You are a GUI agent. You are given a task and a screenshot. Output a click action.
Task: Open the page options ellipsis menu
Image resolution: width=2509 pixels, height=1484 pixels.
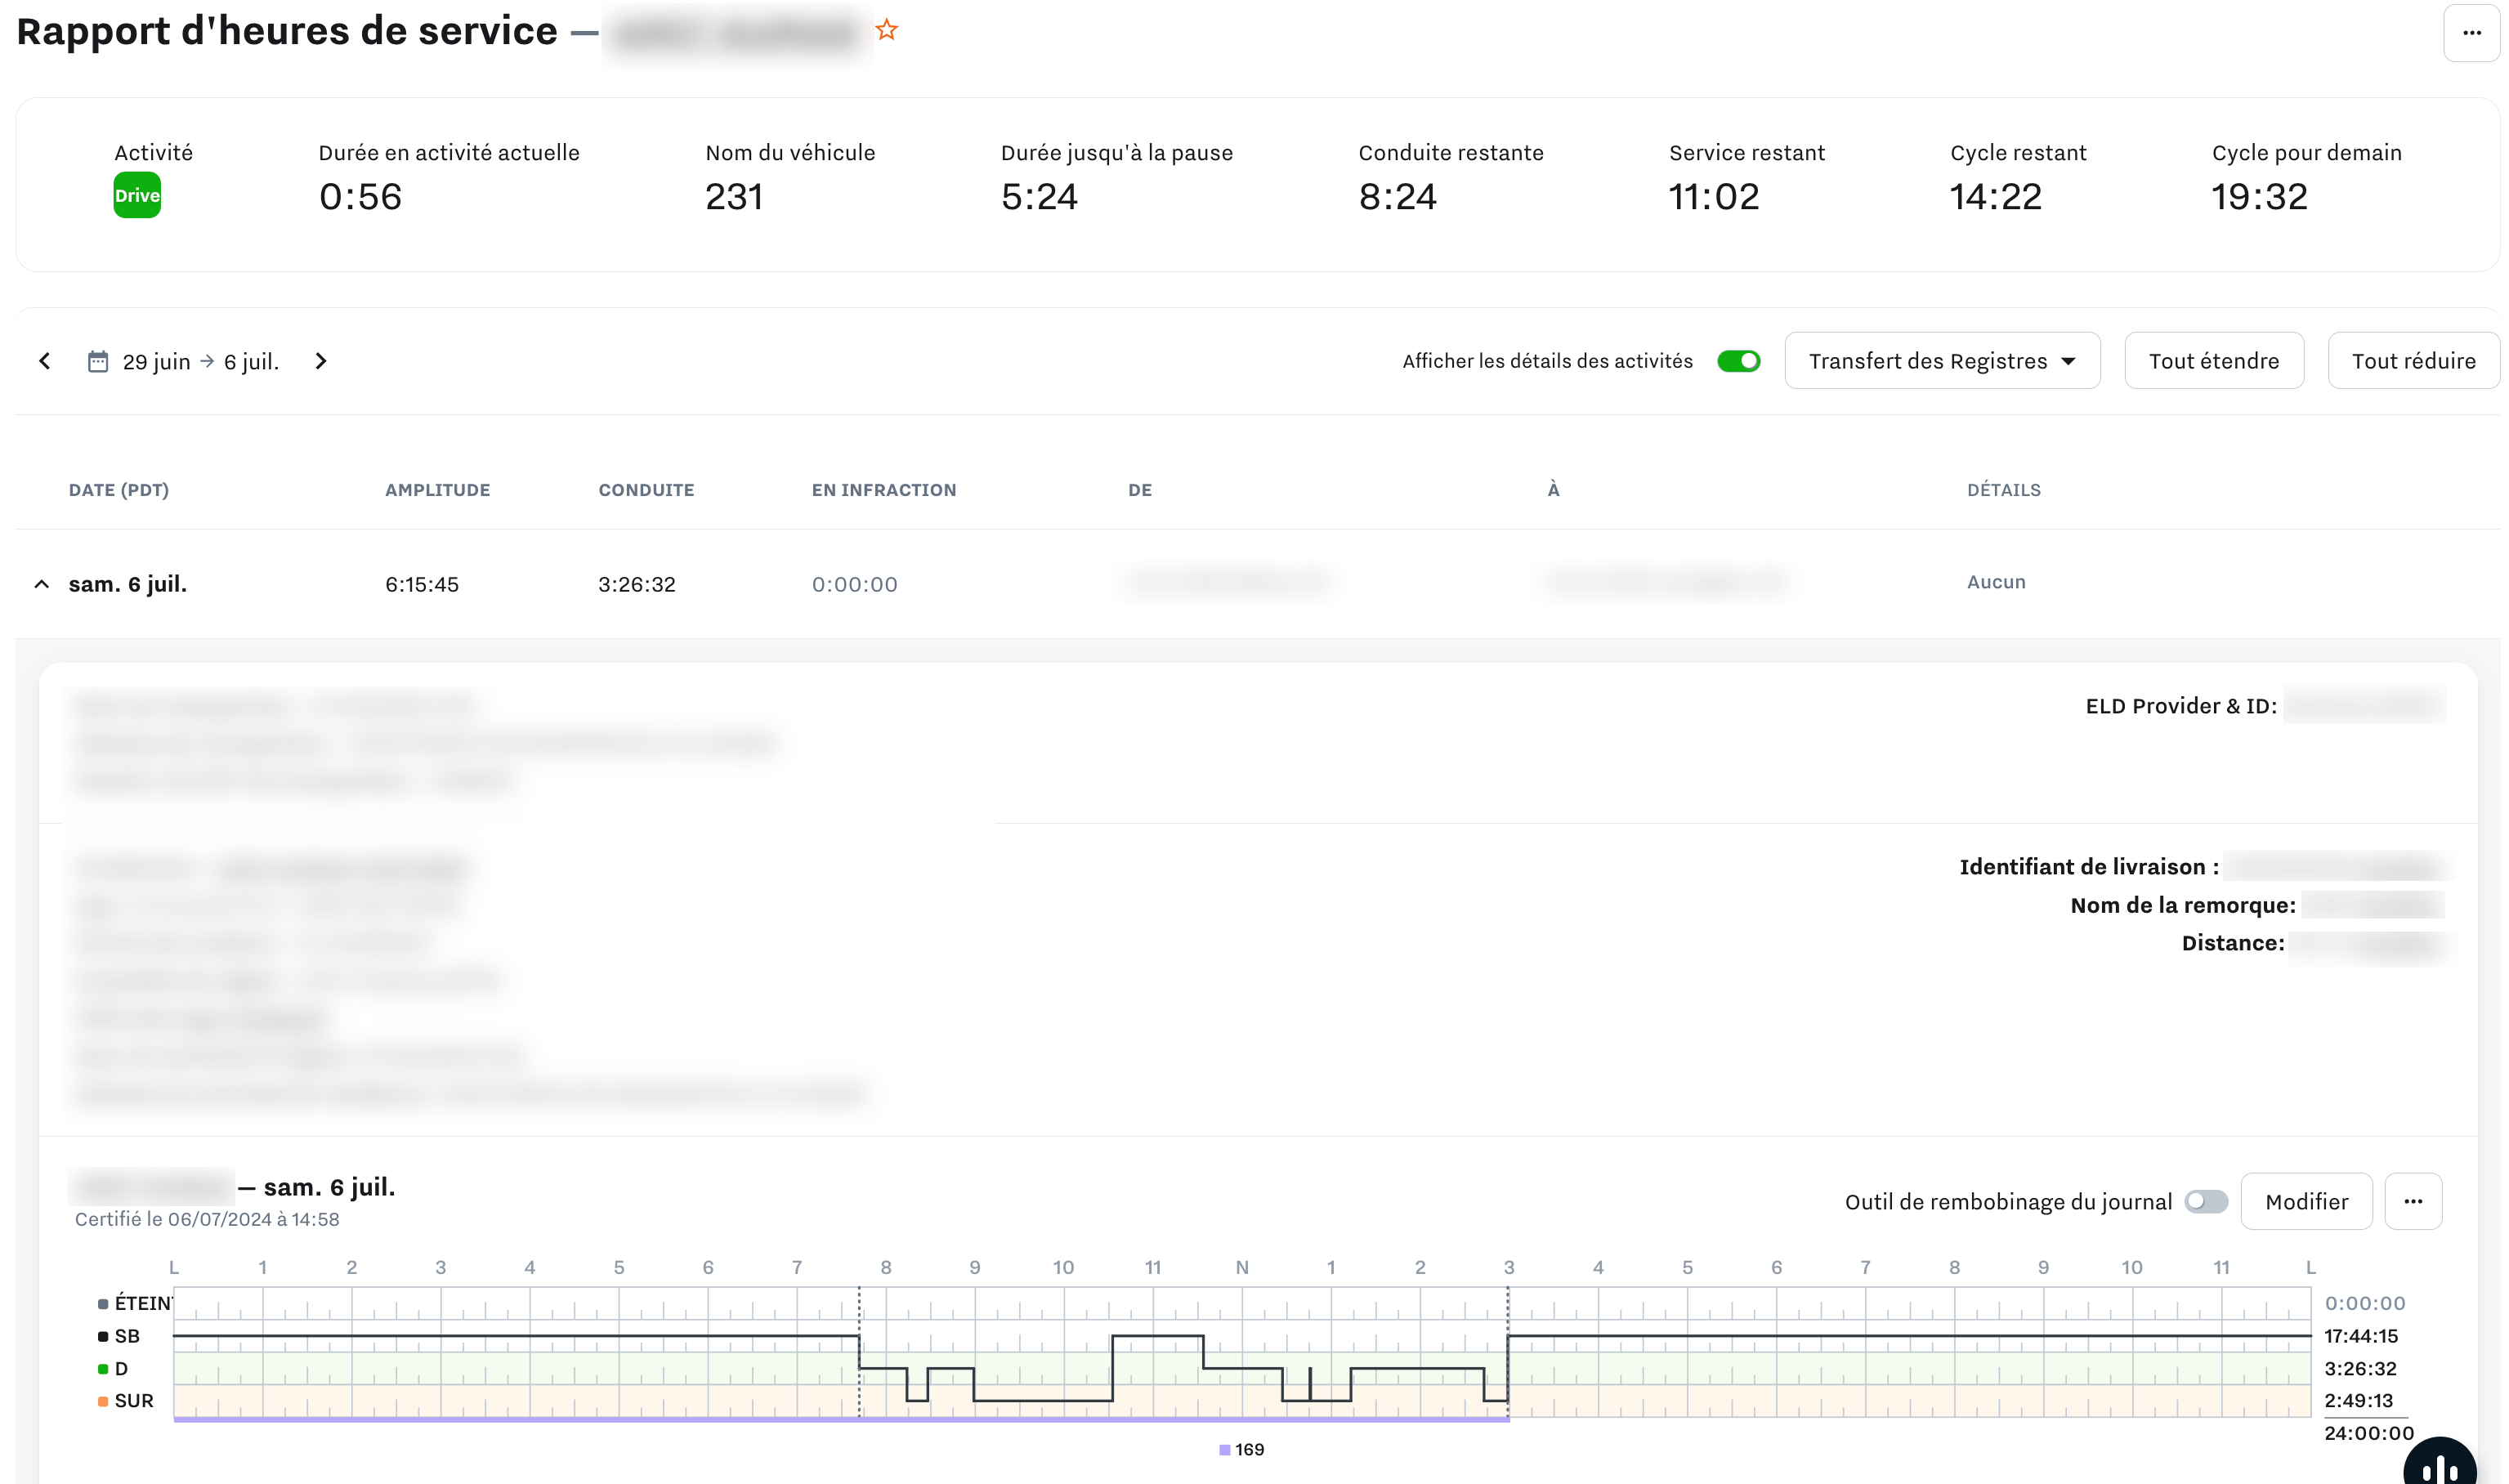[x=2471, y=33]
